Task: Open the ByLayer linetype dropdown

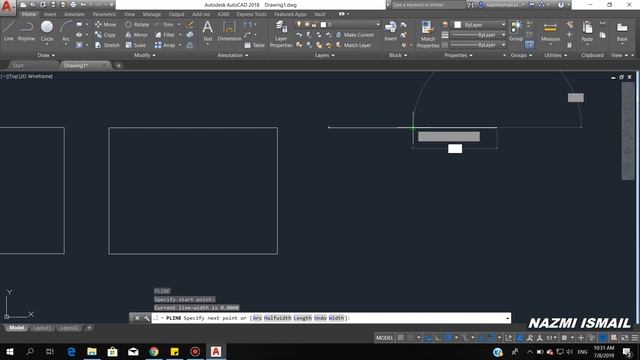Action: pos(478,45)
